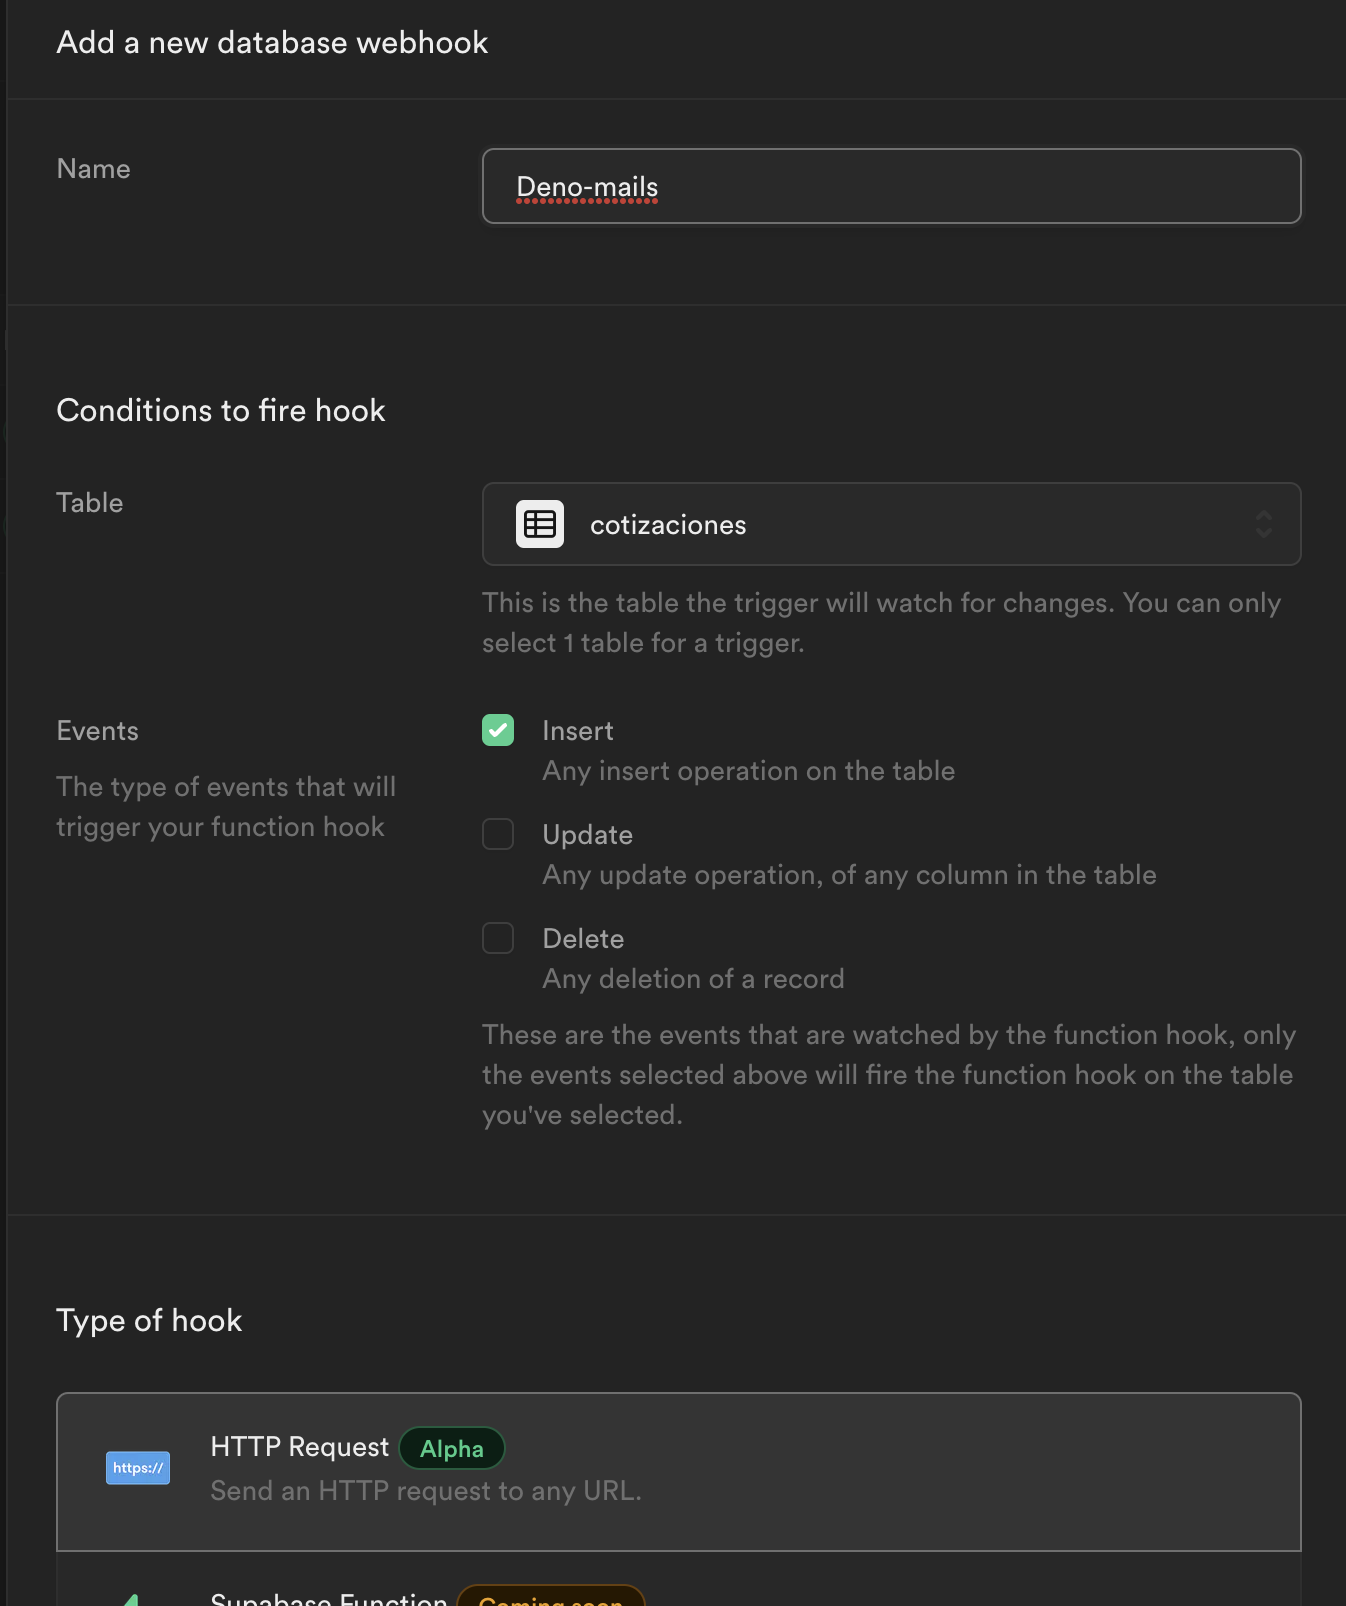Enable the Update event checkbox

[x=498, y=835]
